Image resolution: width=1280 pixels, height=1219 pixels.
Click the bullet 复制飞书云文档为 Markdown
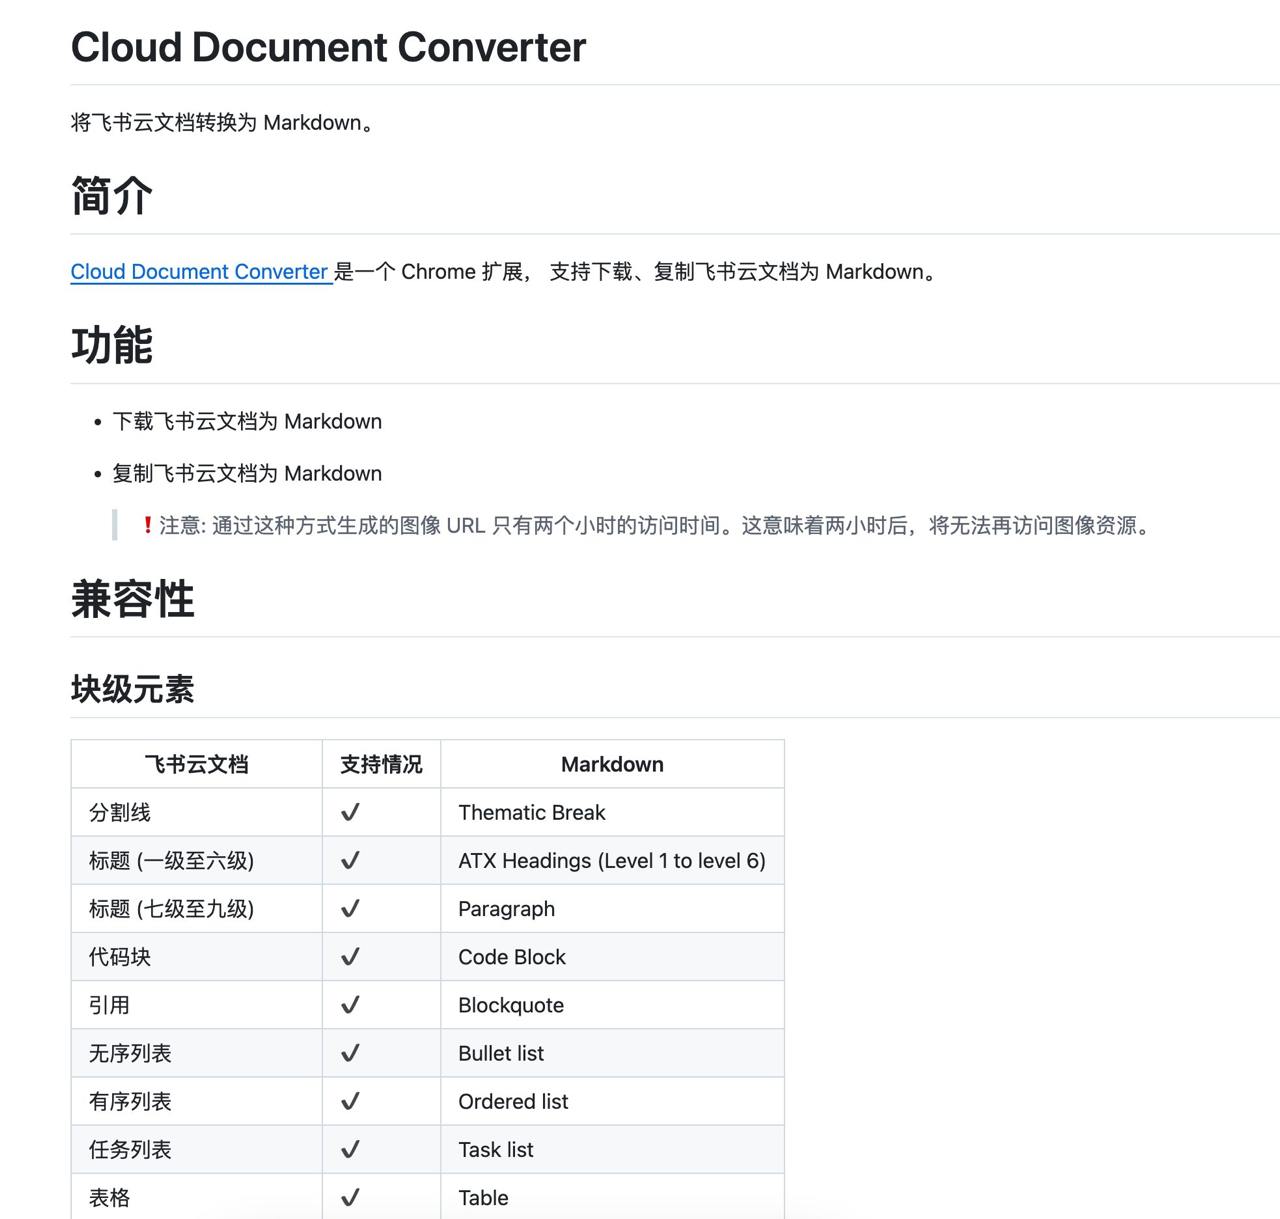247,473
